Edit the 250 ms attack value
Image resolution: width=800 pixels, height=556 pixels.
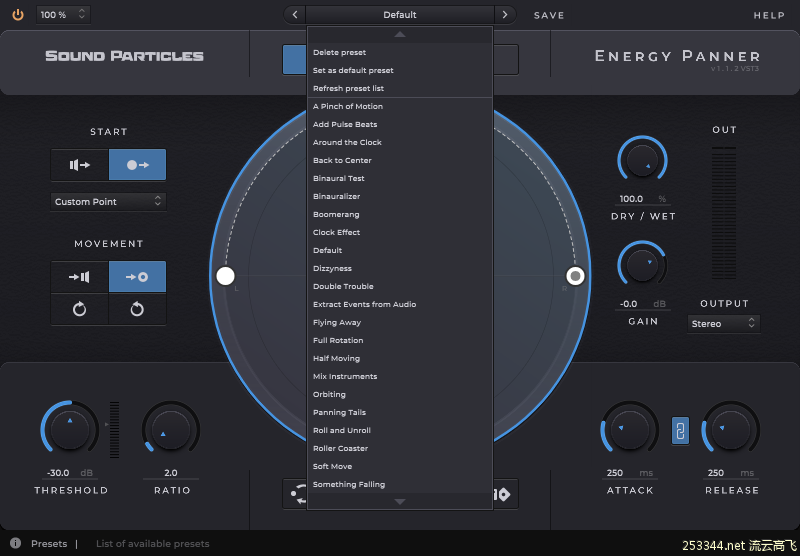pyautogui.click(x=630, y=473)
